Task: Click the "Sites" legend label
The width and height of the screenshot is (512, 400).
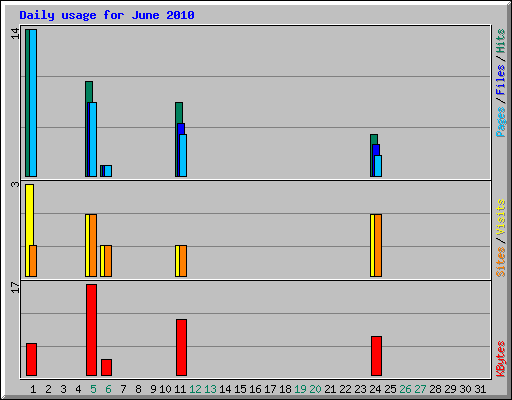Action: click(x=500, y=262)
